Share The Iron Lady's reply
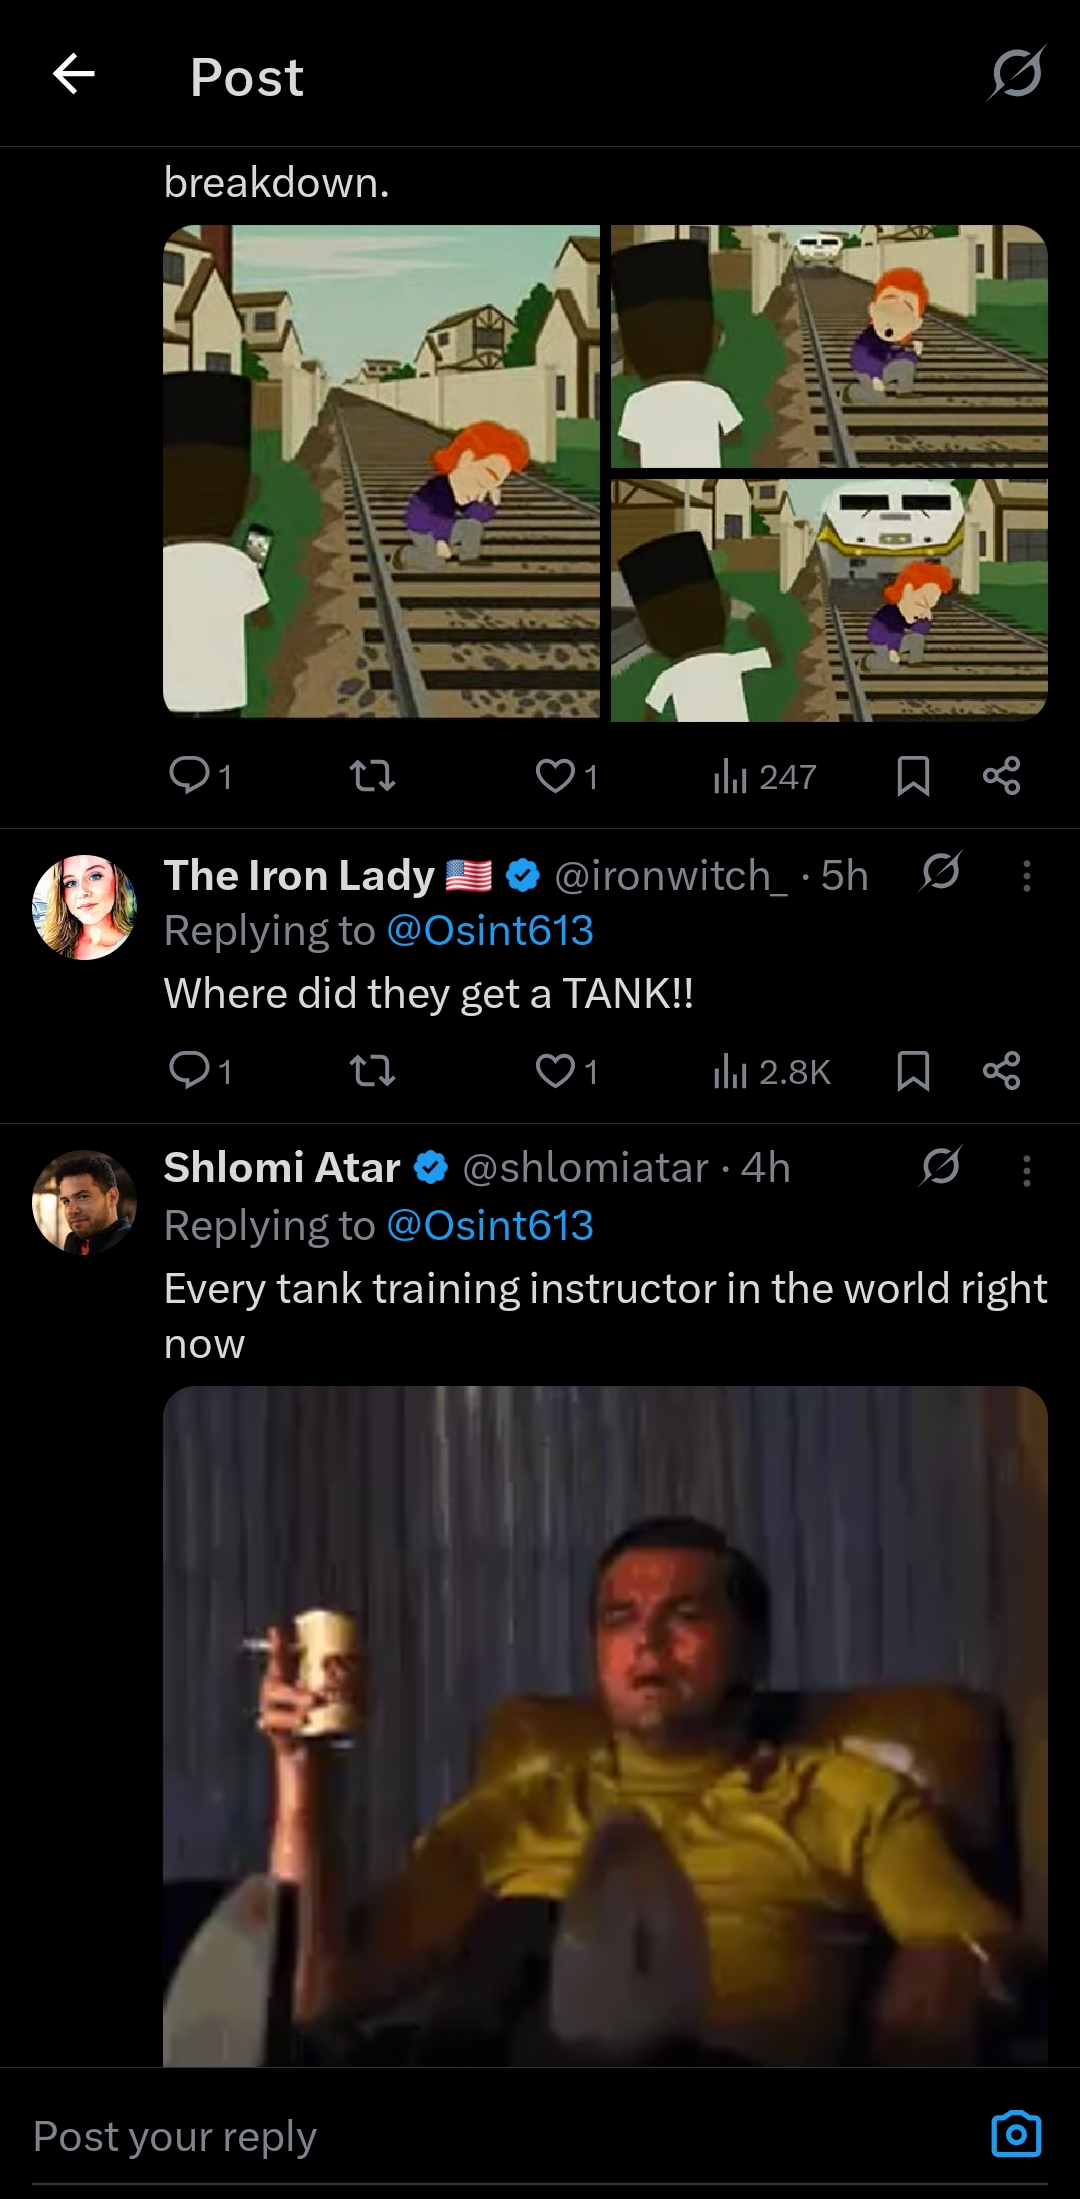The image size is (1080, 2199). click(x=1001, y=1071)
